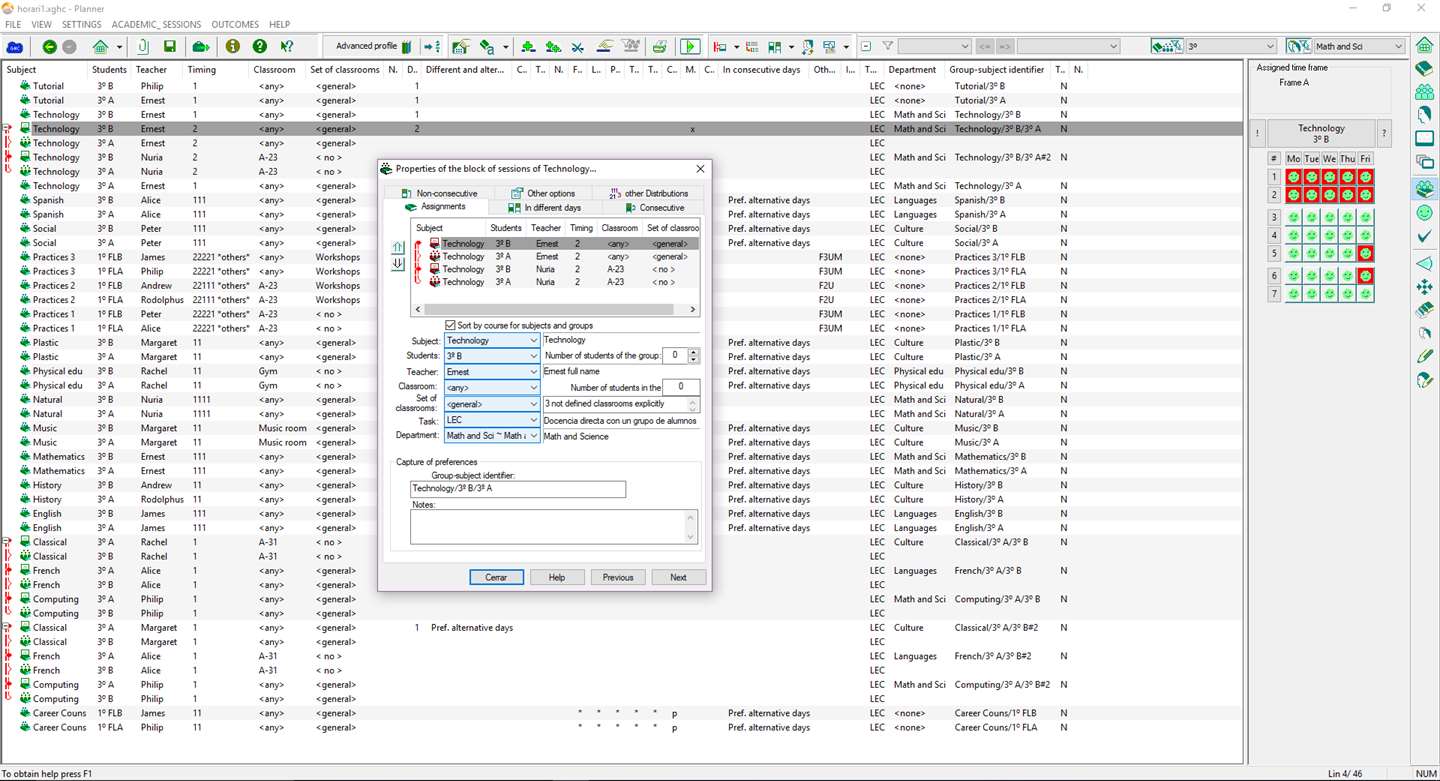
Task: Open the OUTCOMES menu
Action: pyautogui.click(x=234, y=24)
